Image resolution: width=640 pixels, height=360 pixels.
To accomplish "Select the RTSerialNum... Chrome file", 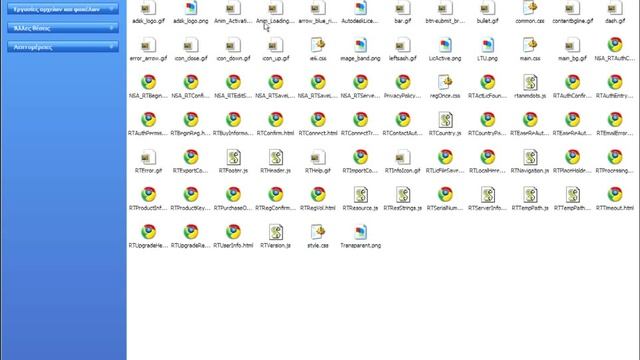I will pyautogui.click(x=445, y=195).
